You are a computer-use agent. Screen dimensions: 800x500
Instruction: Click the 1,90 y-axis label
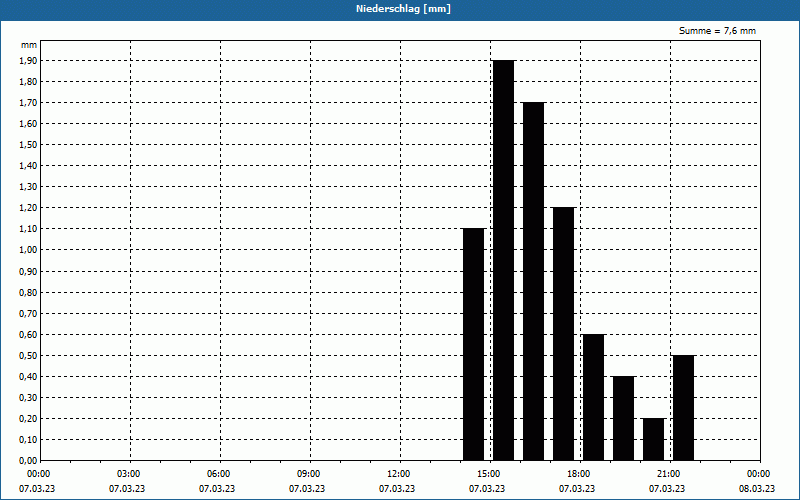click(x=28, y=61)
